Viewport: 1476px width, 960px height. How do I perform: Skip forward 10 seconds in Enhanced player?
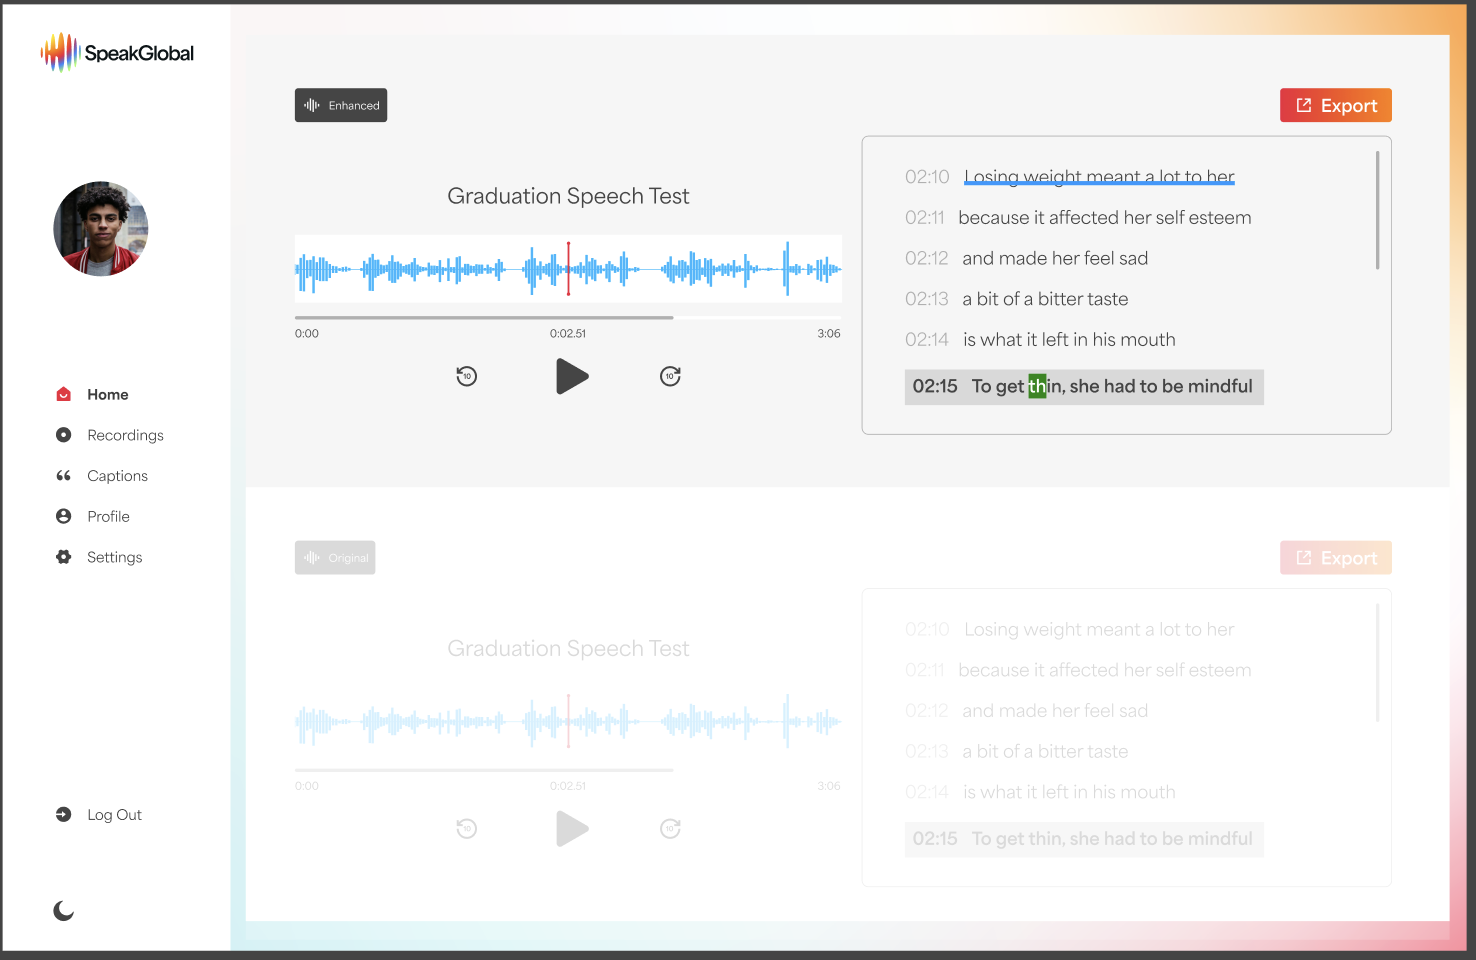(x=670, y=376)
